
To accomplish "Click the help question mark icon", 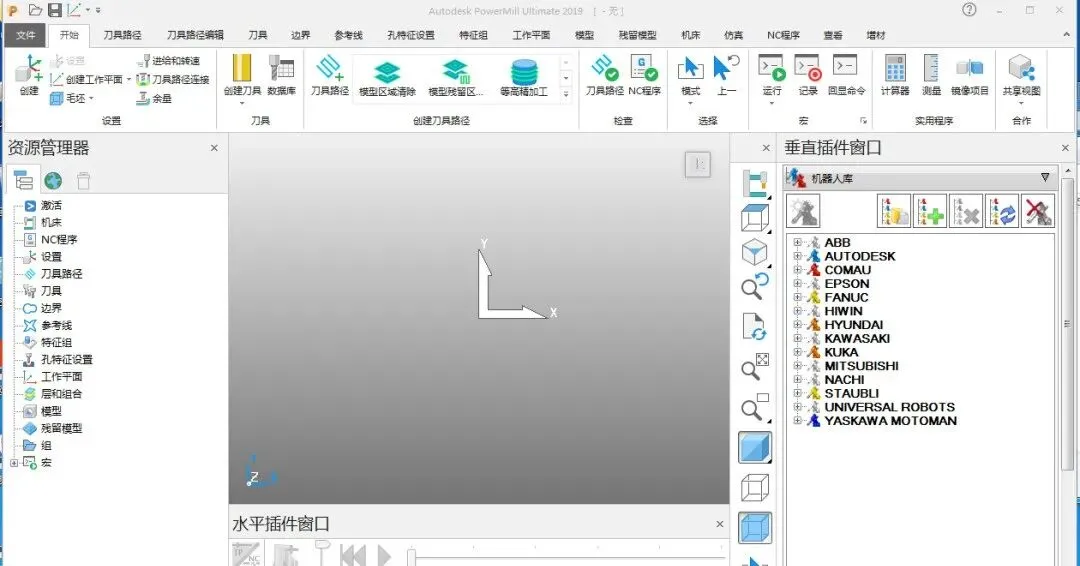I will pyautogui.click(x=969, y=10).
